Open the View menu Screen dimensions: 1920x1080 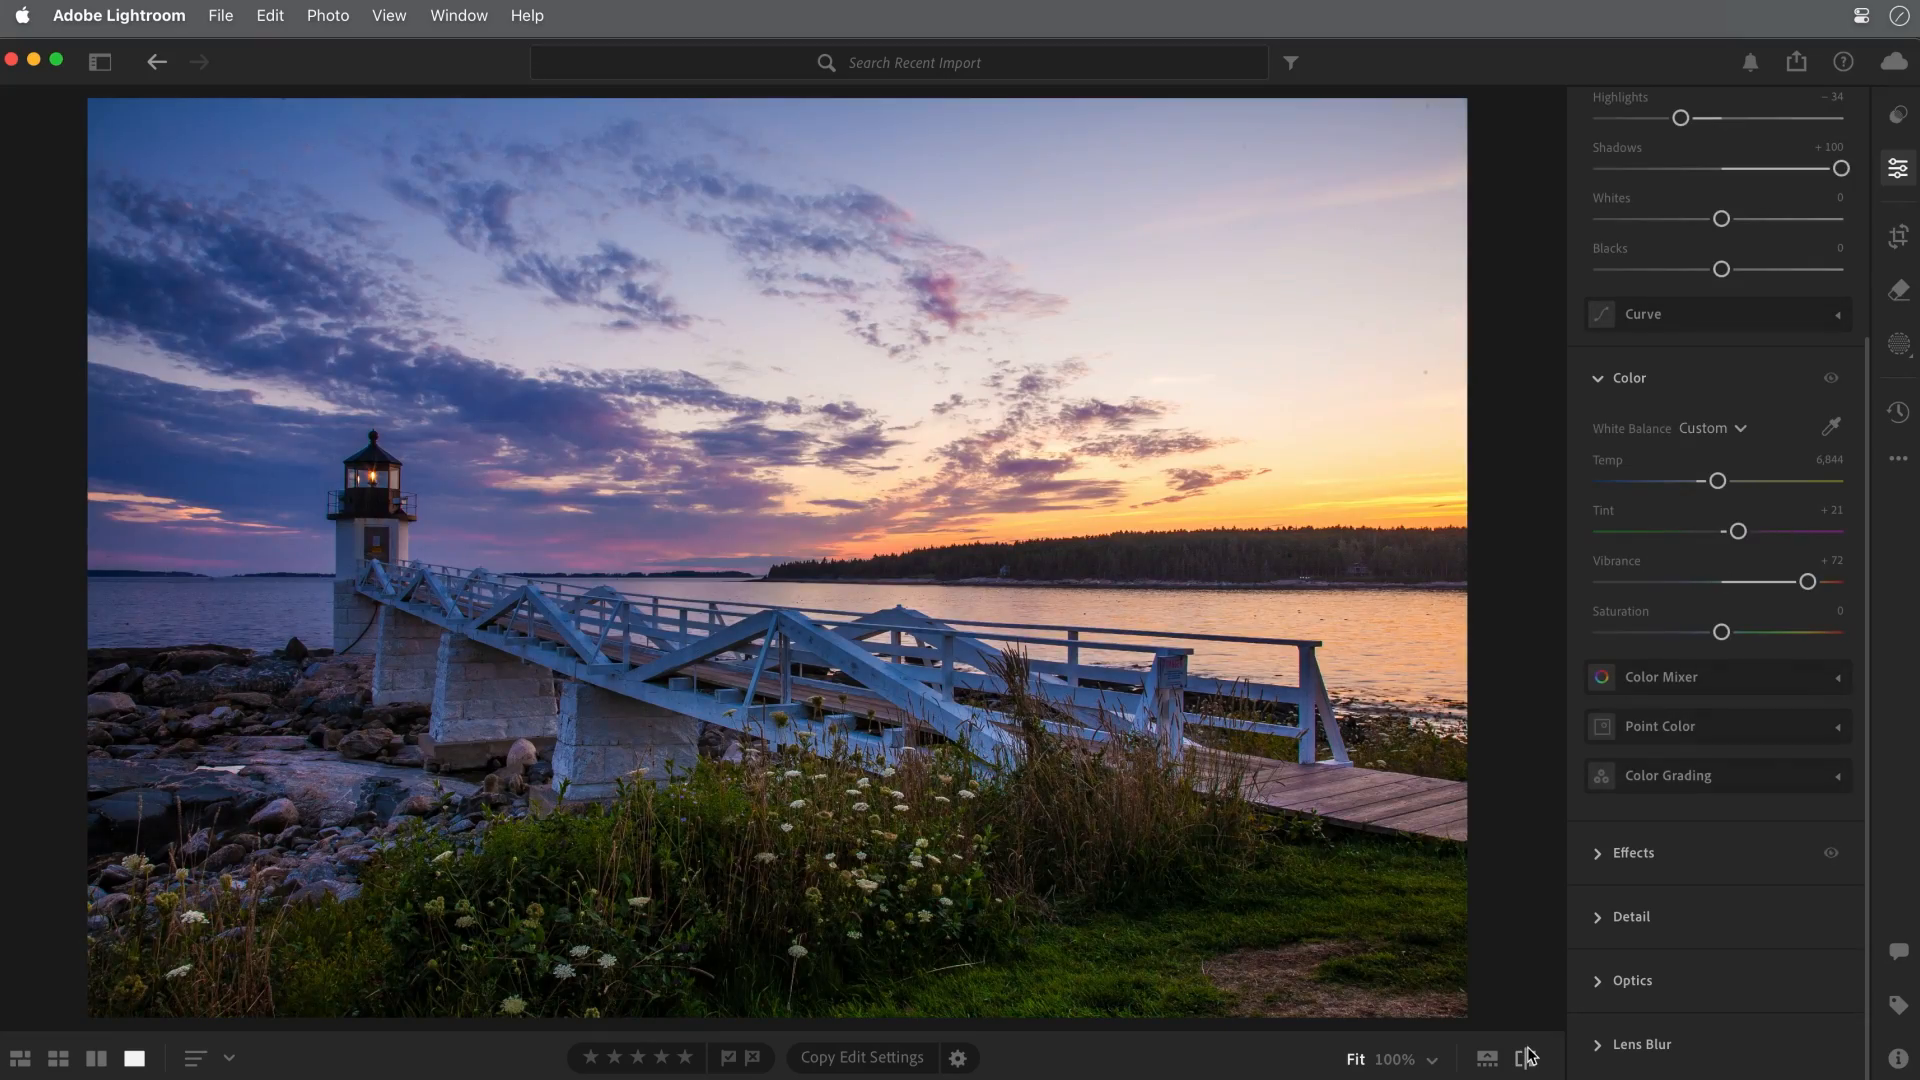389,15
